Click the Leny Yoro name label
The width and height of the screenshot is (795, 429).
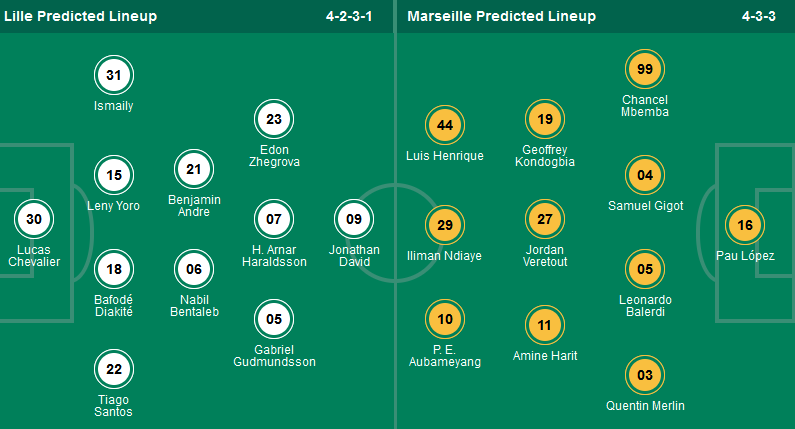point(115,206)
